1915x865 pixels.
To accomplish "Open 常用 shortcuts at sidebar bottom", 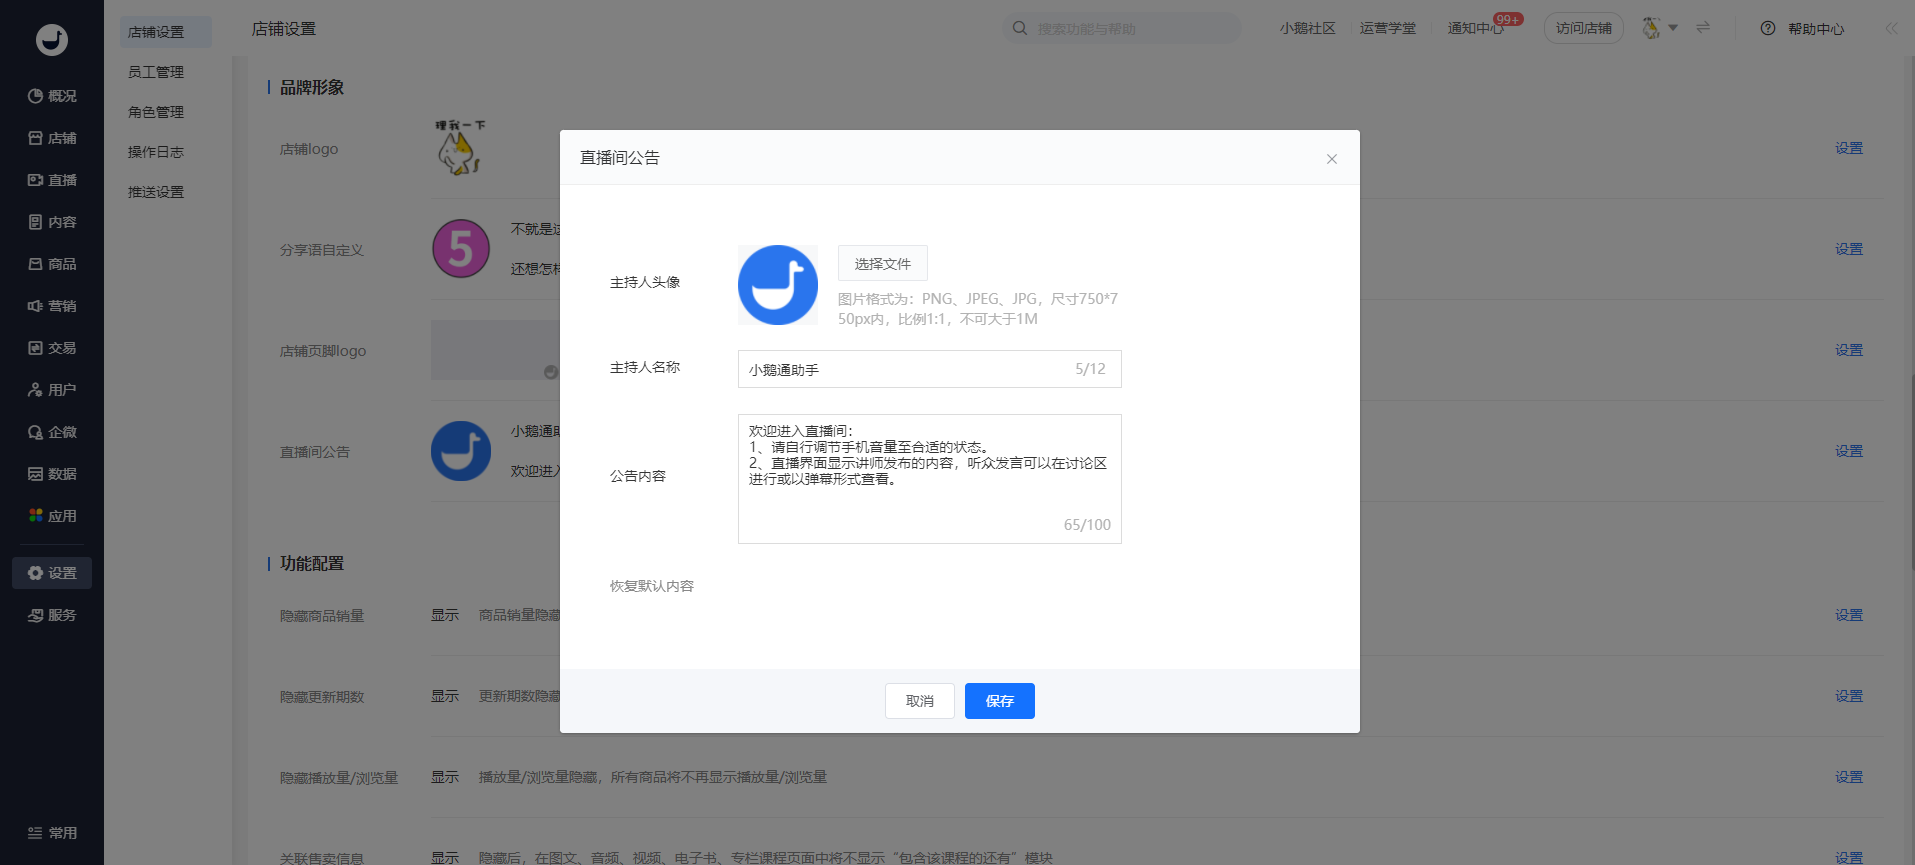I will pos(52,833).
